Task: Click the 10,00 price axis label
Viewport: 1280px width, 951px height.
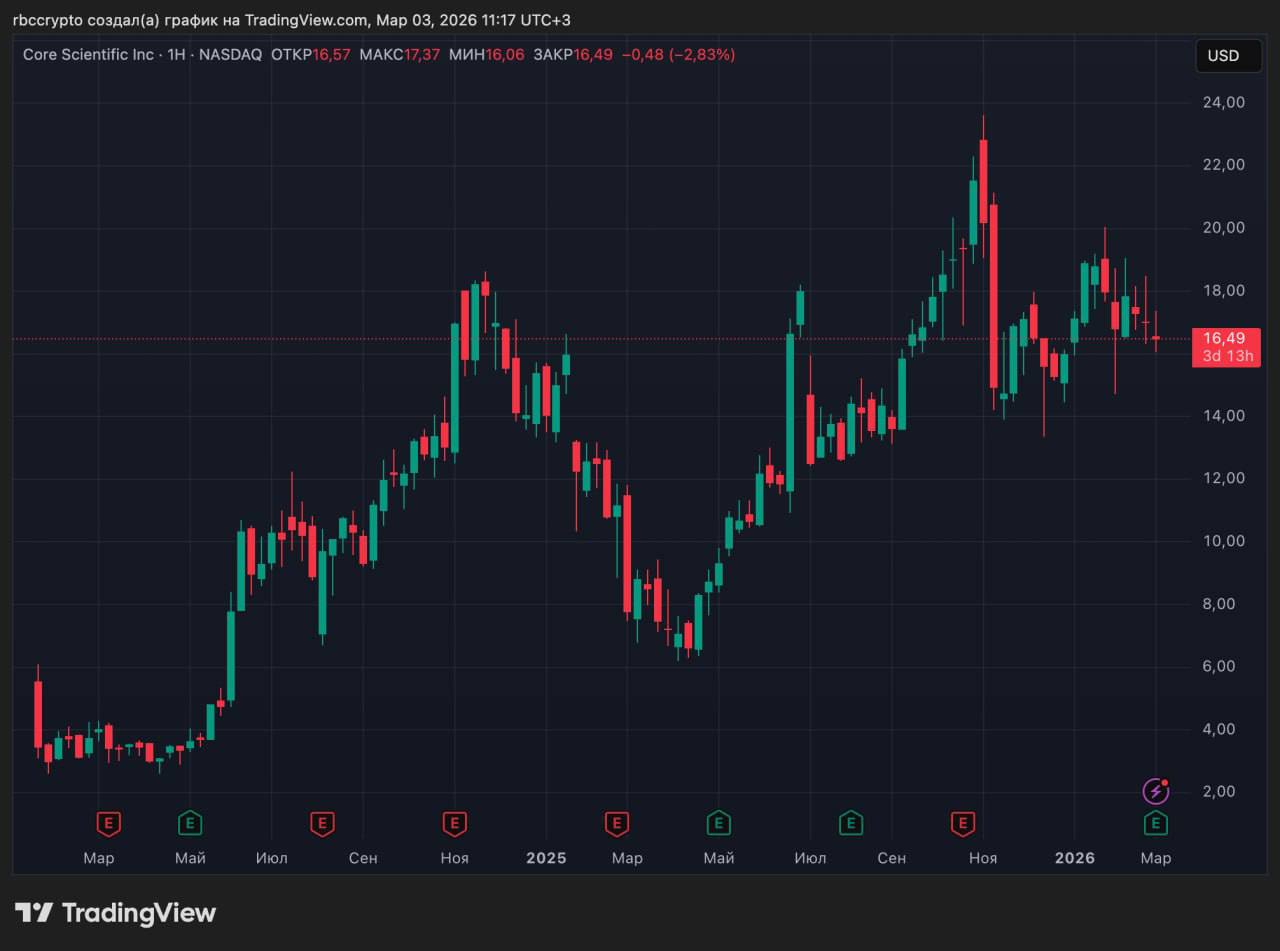Action: [x=1224, y=541]
